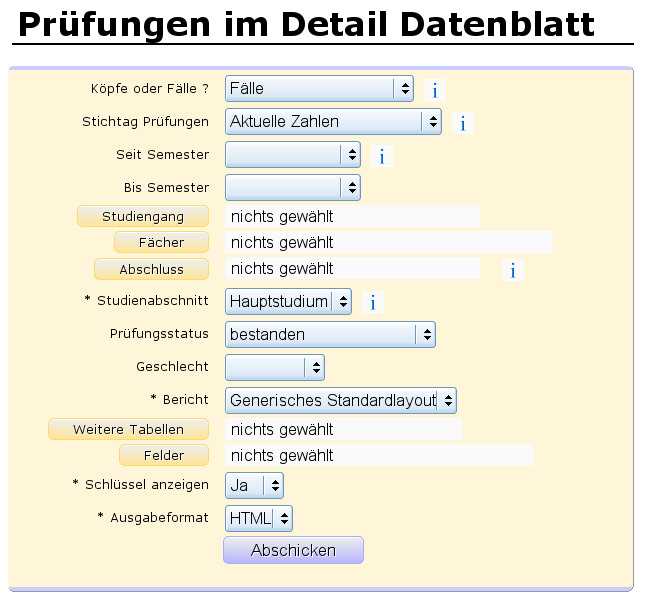Click the Studienabschnitt label
This screenshot has height=606, width=647.
pyautogui.click(x=146, y=300)
